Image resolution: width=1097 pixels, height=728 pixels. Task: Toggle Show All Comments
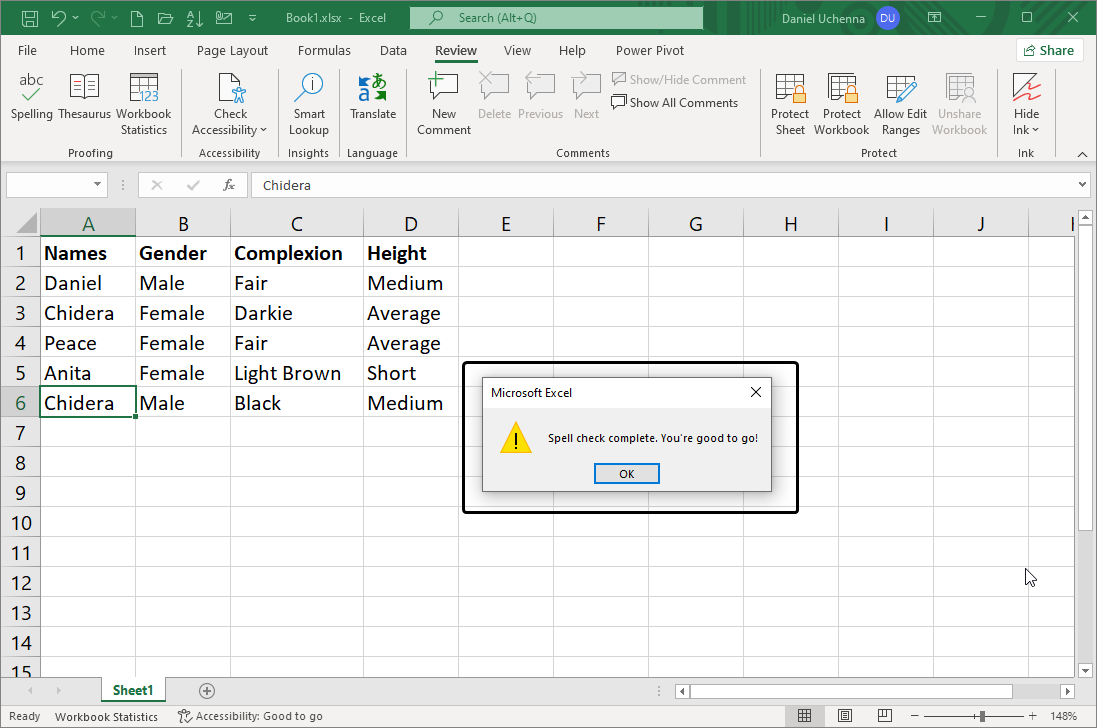[674, 102]
